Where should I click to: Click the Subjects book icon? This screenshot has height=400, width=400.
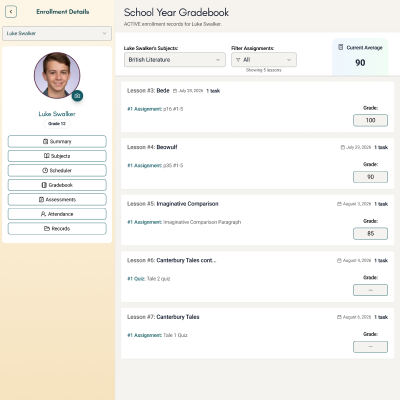click(47, 156)
